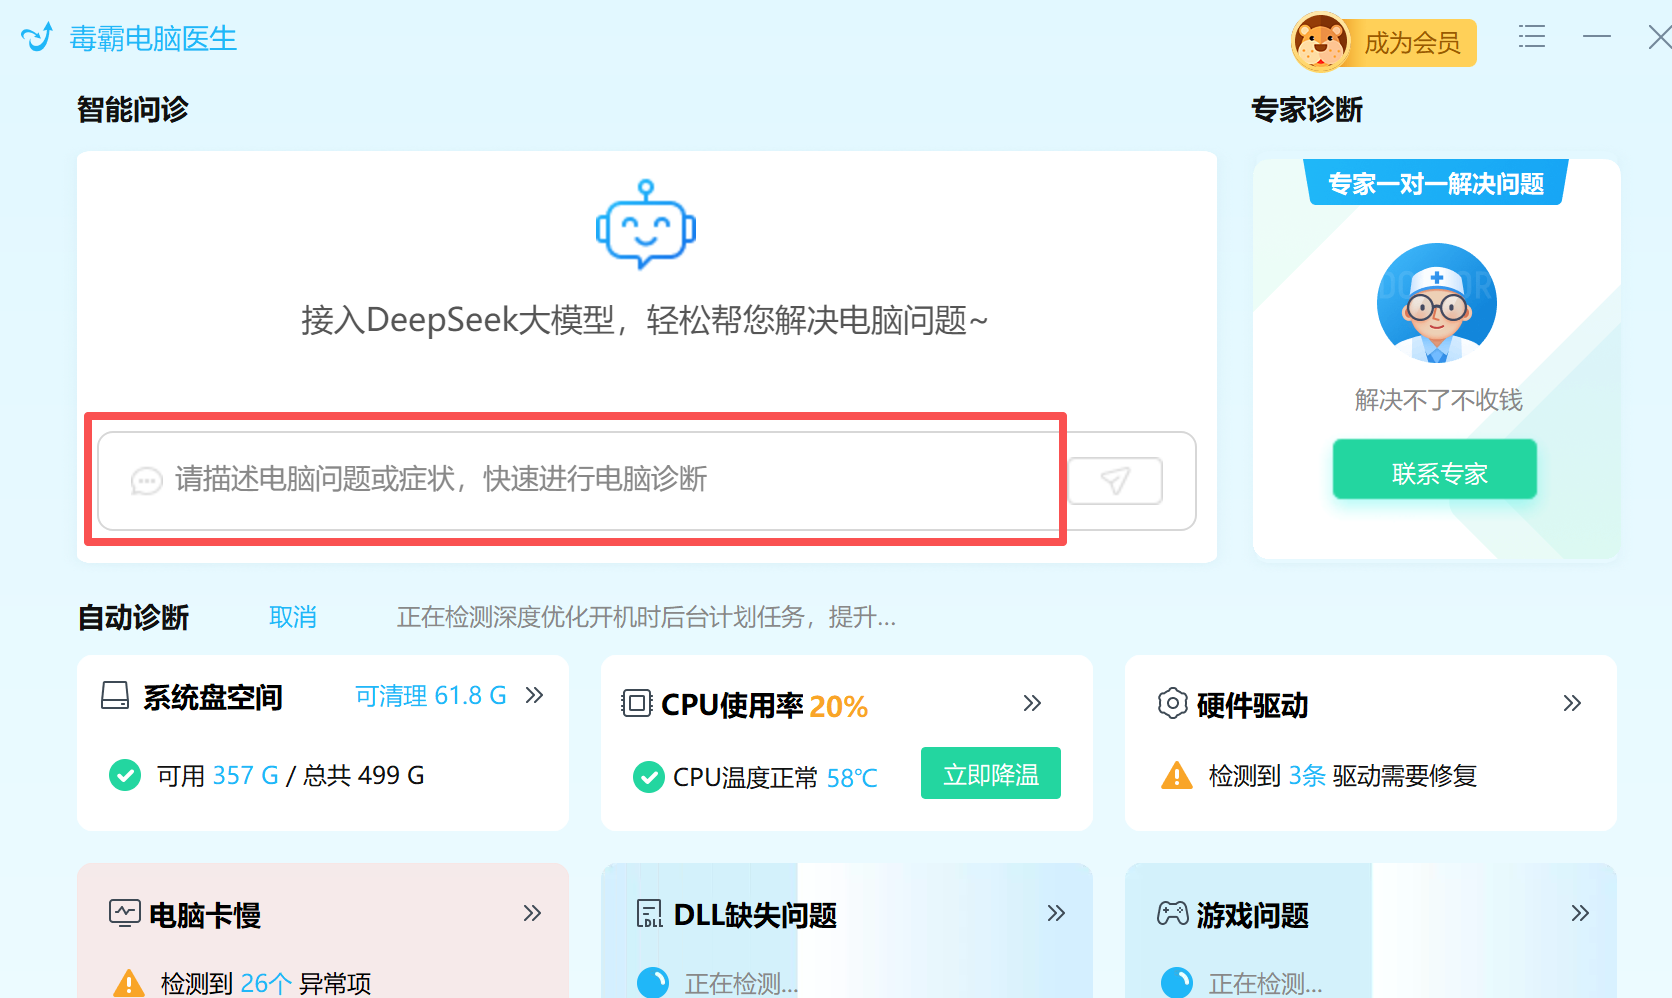The image size is (1672, 998).
Task: Click the DLL缺失问题 file icon
Action: coord(649,913)
